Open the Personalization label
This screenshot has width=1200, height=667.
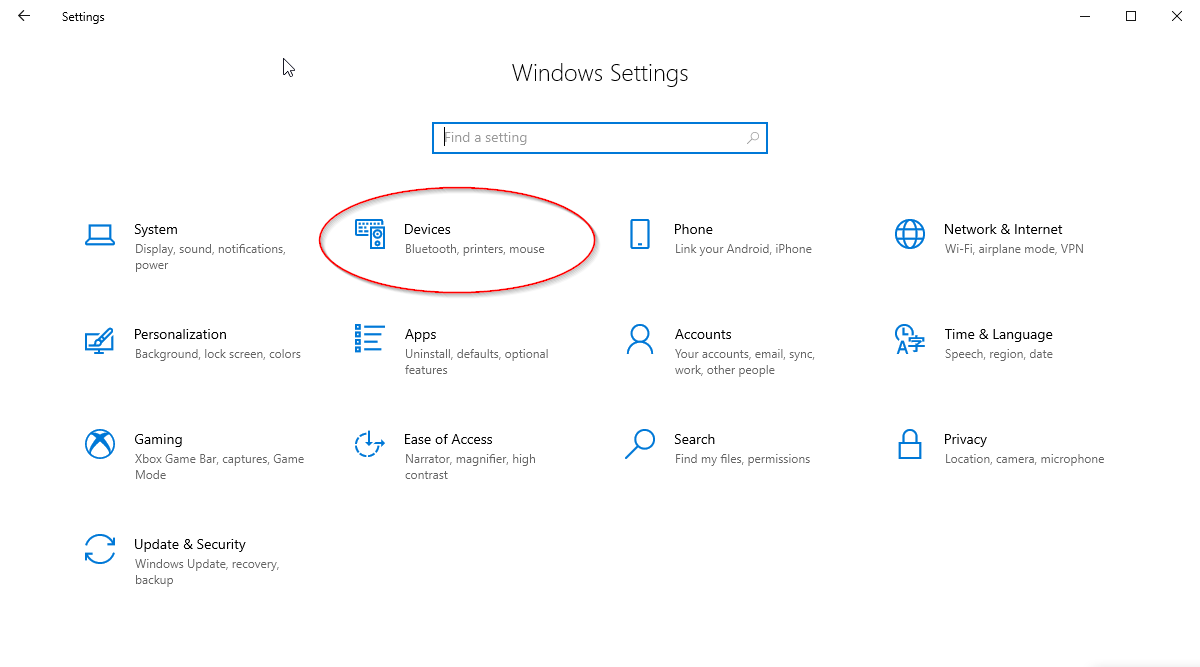(180, 334)
